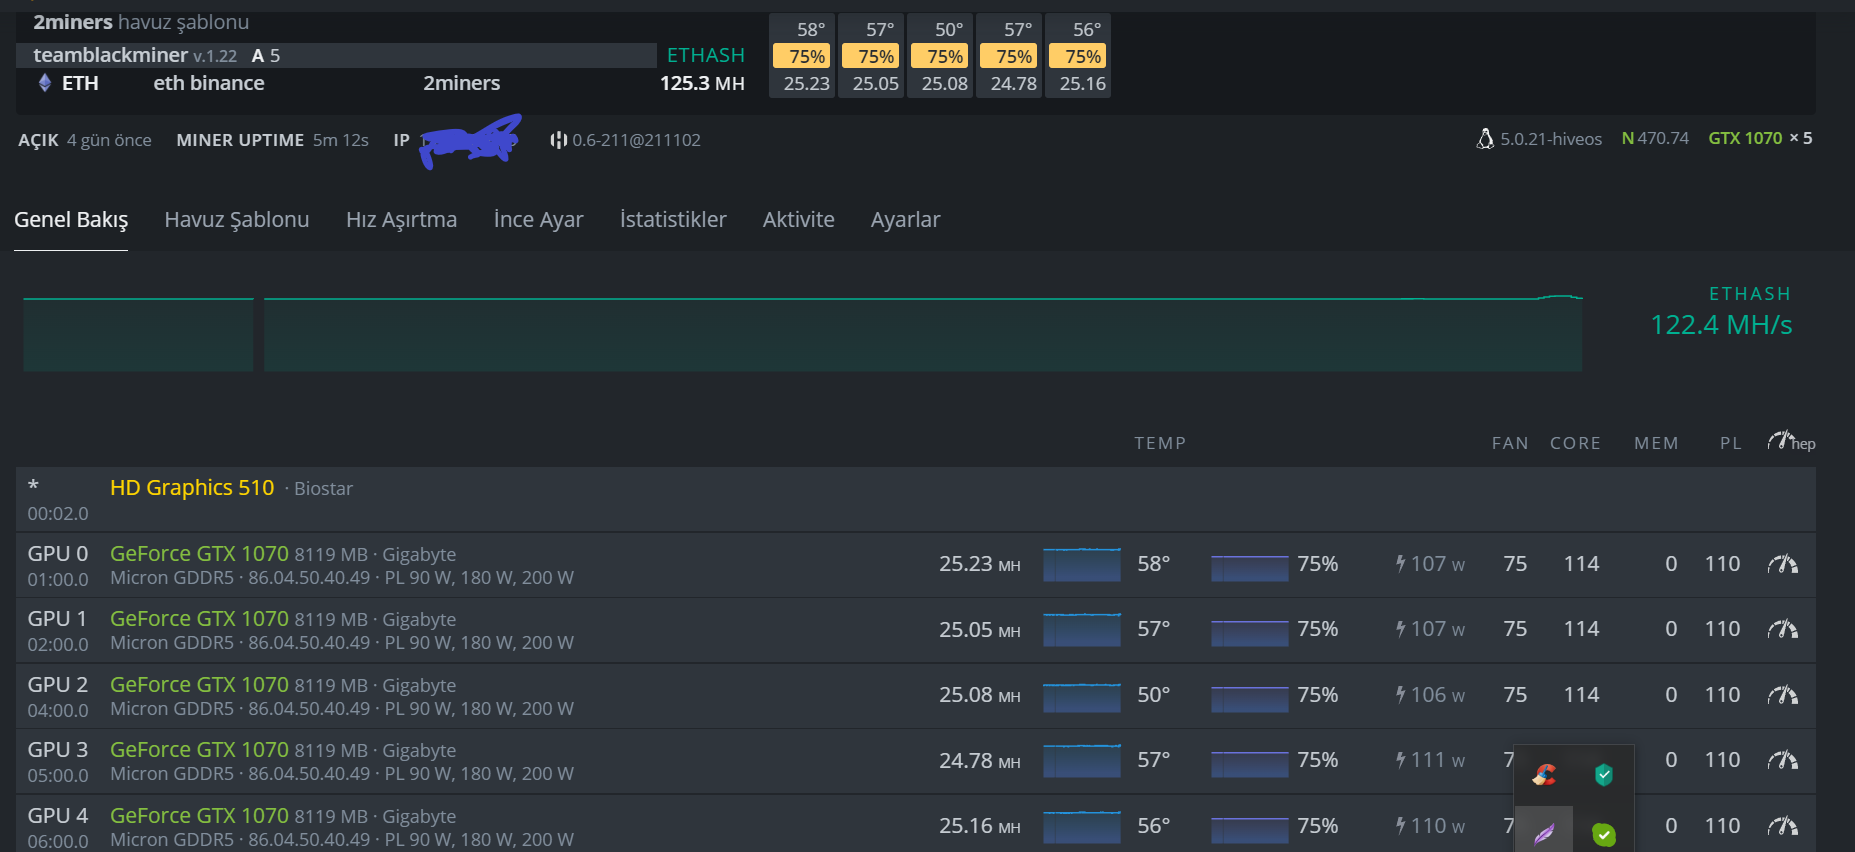Open overclock gauge icon for GPU 0
Image resolution: width=1855 pixels, height=852 pixels.
pyautogui.click(x=1782, y=564)
